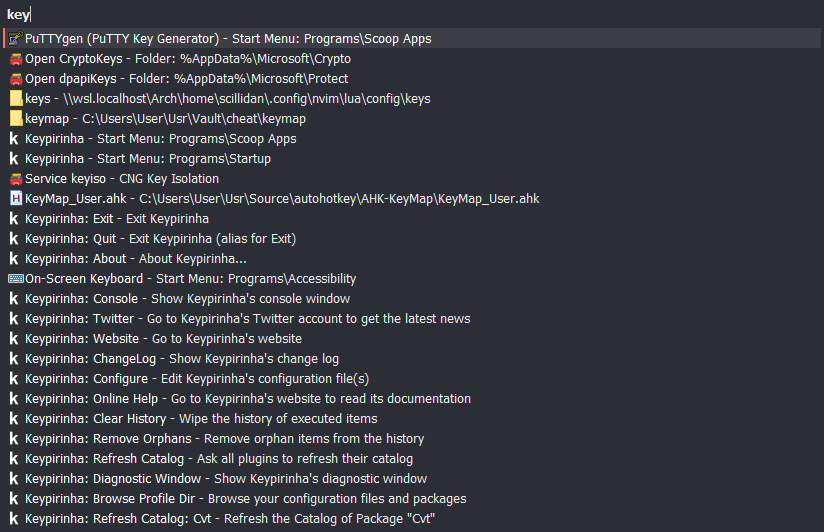Click the Service keyiso toolbox icon
Viewport: 824px width, 532px height.
pyautogui.click(x=16, y=179)
